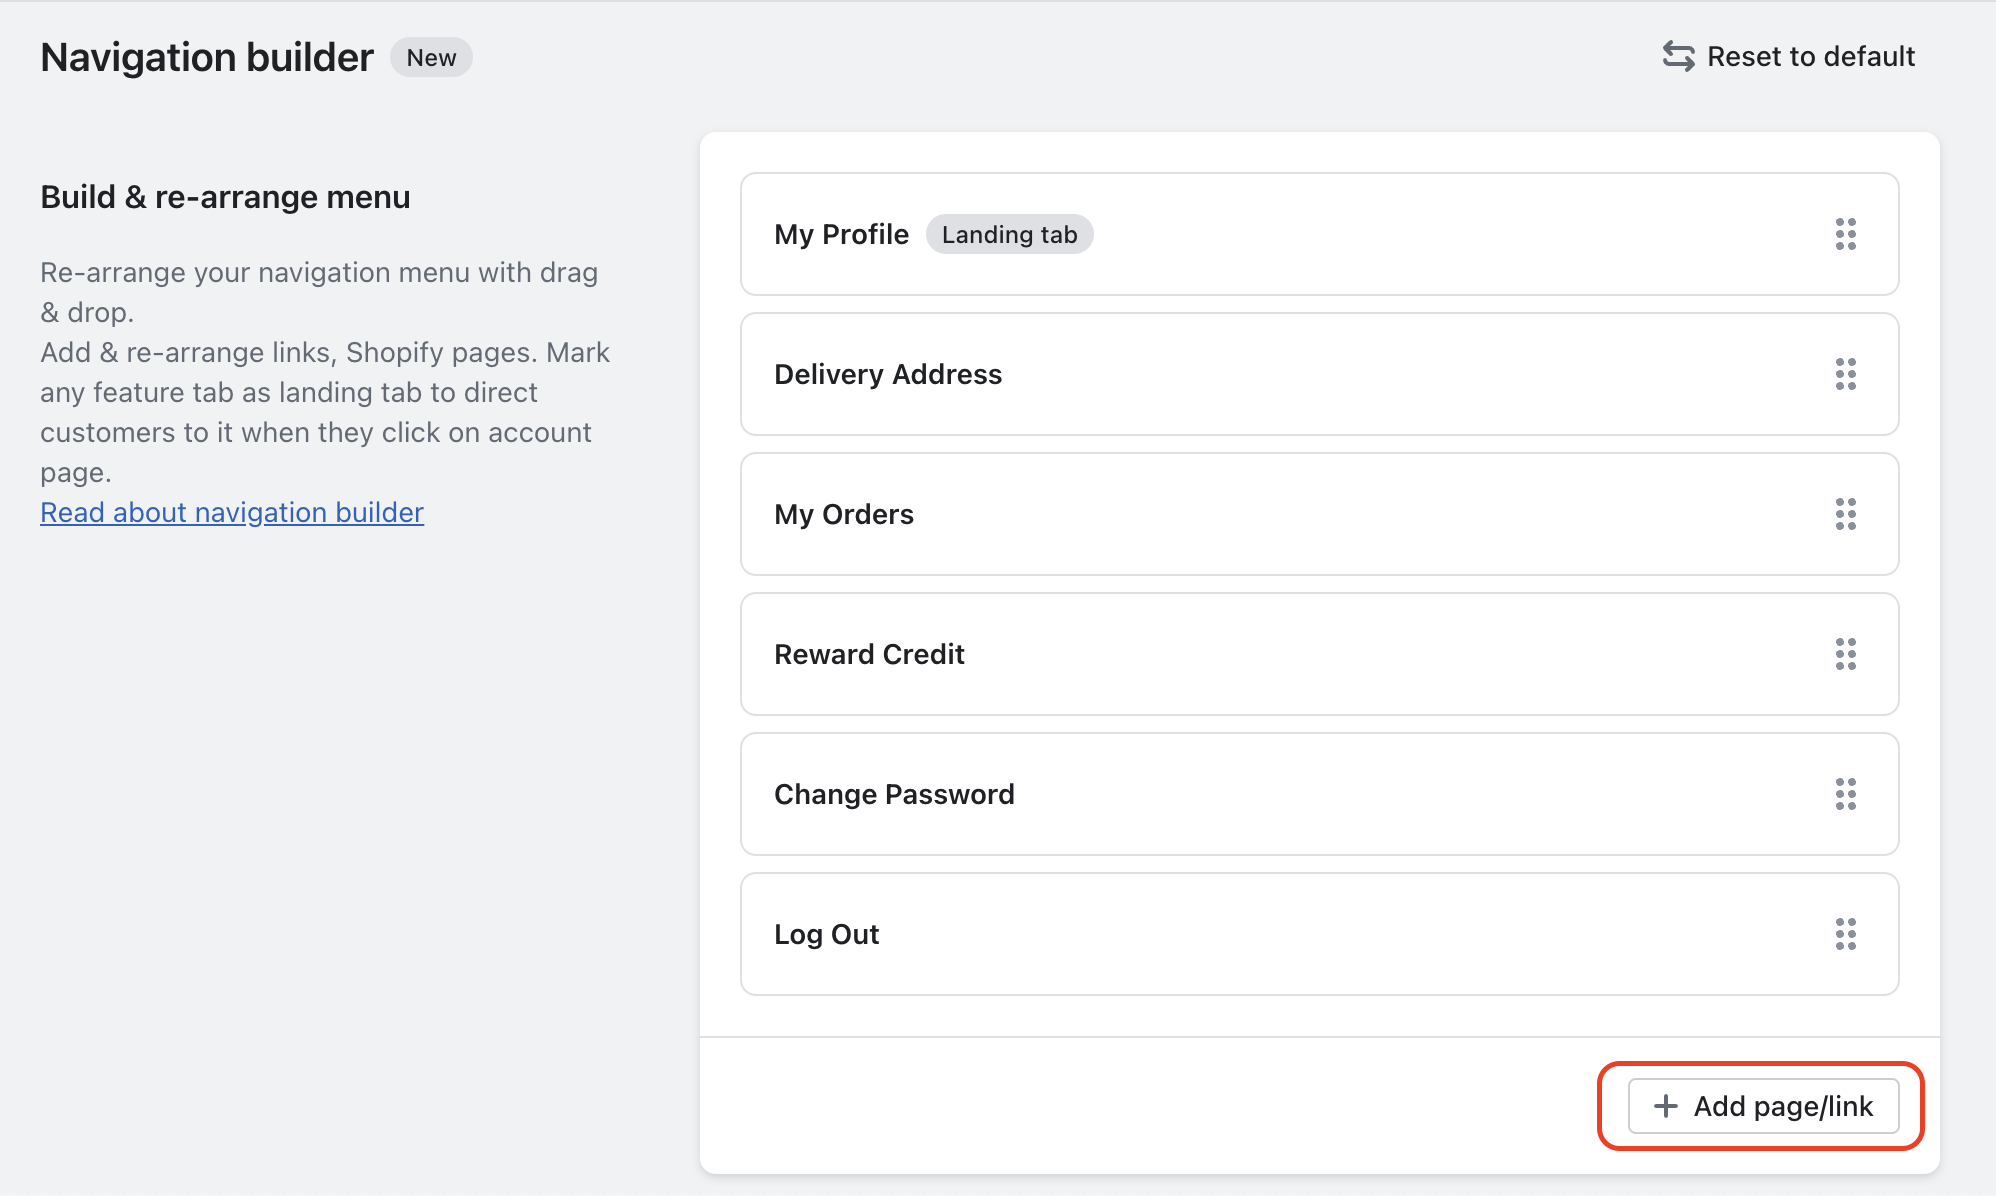The image size is (1996, 1196).
Task: Click the Navigation builder heading
Action: point(207,58)
